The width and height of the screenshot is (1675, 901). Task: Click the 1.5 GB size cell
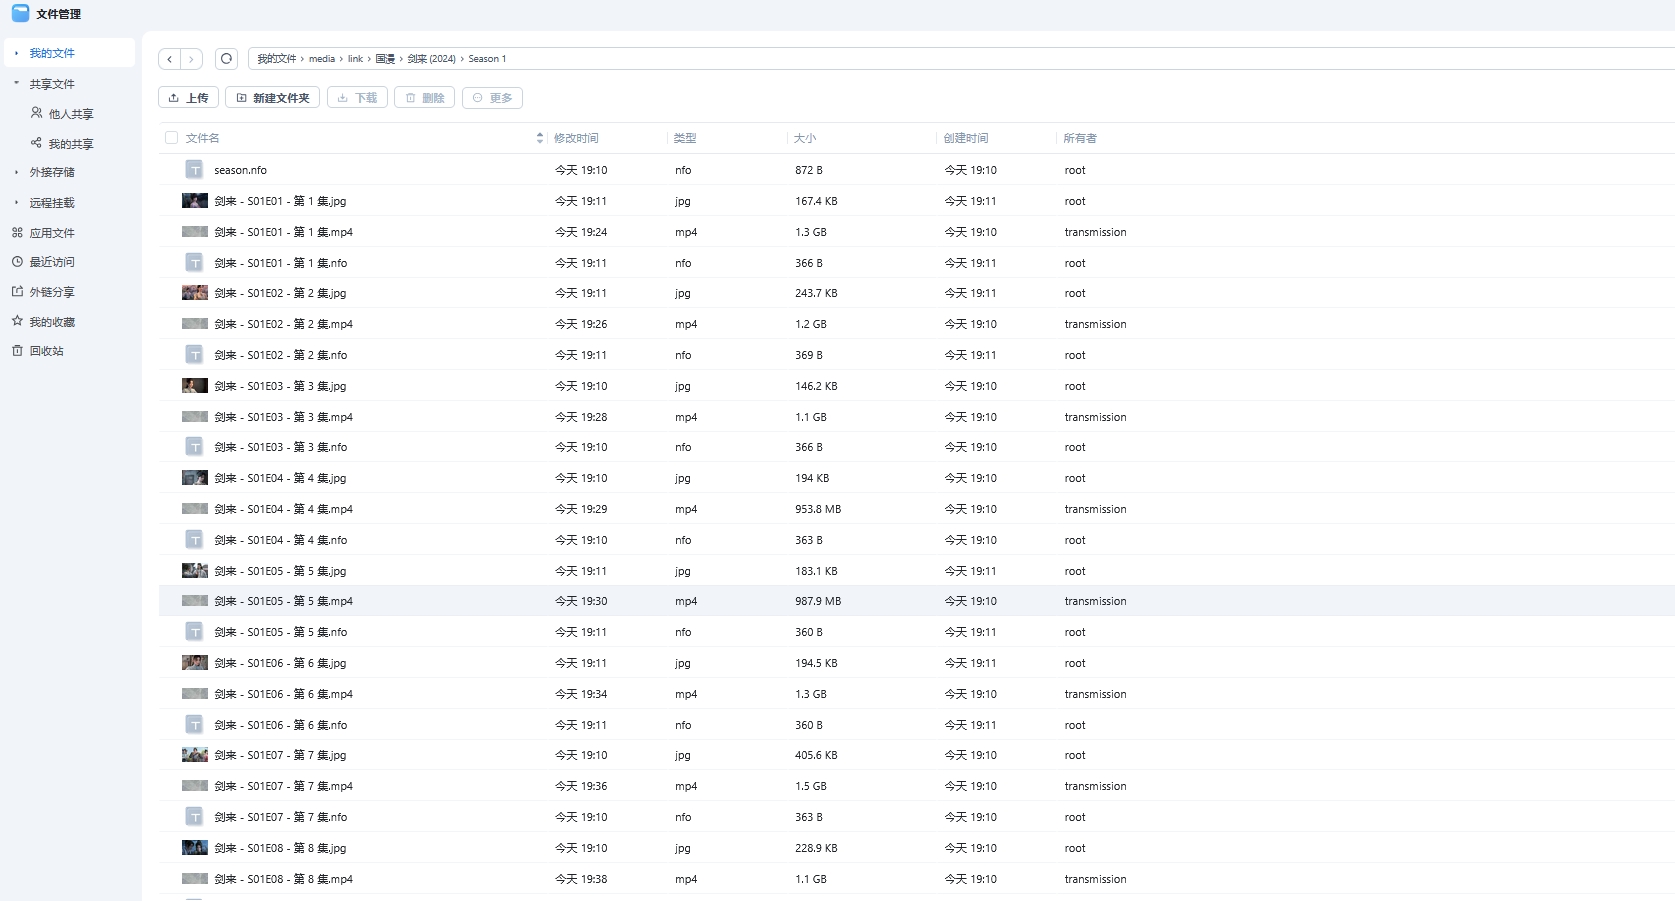click(811, 786)
